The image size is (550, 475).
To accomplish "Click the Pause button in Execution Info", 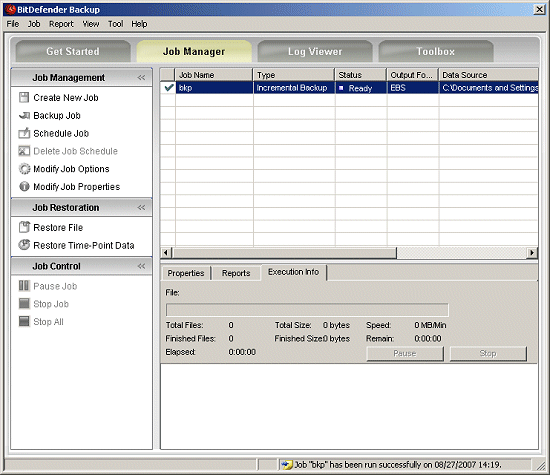I will click(x=405, y=353).
